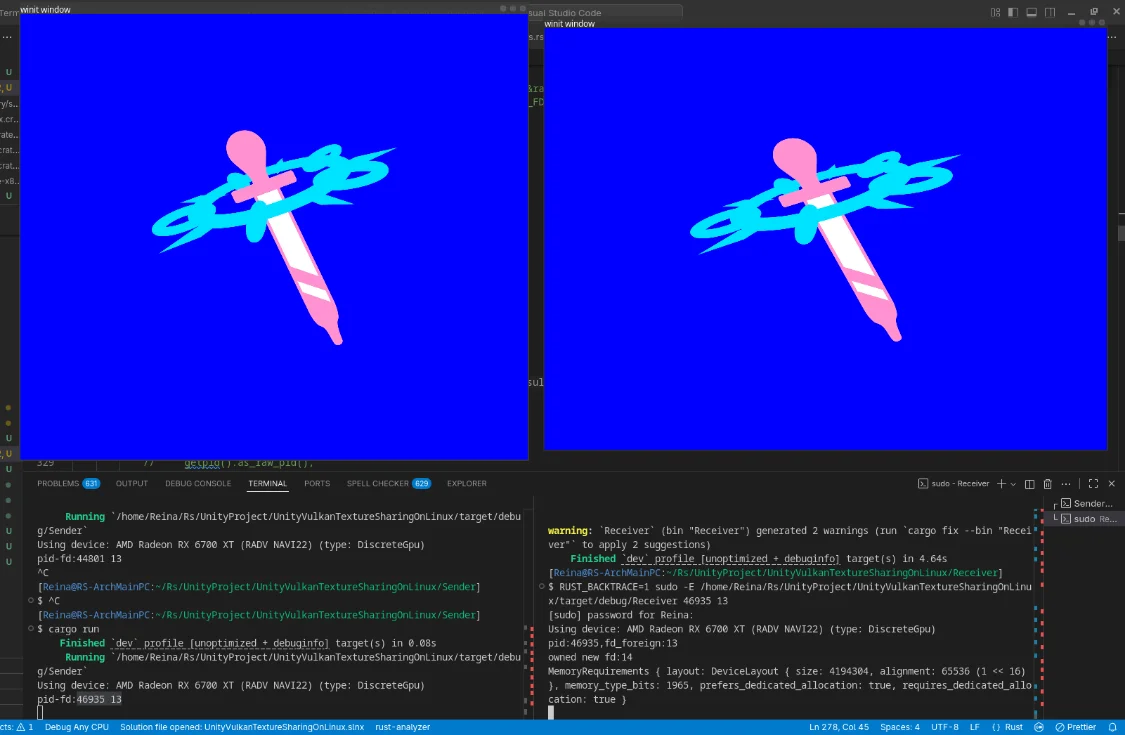This screenshot has width=1125, height=735.
Task: Close the bottom terminal panel
Action: click(x=1111, y=484)
